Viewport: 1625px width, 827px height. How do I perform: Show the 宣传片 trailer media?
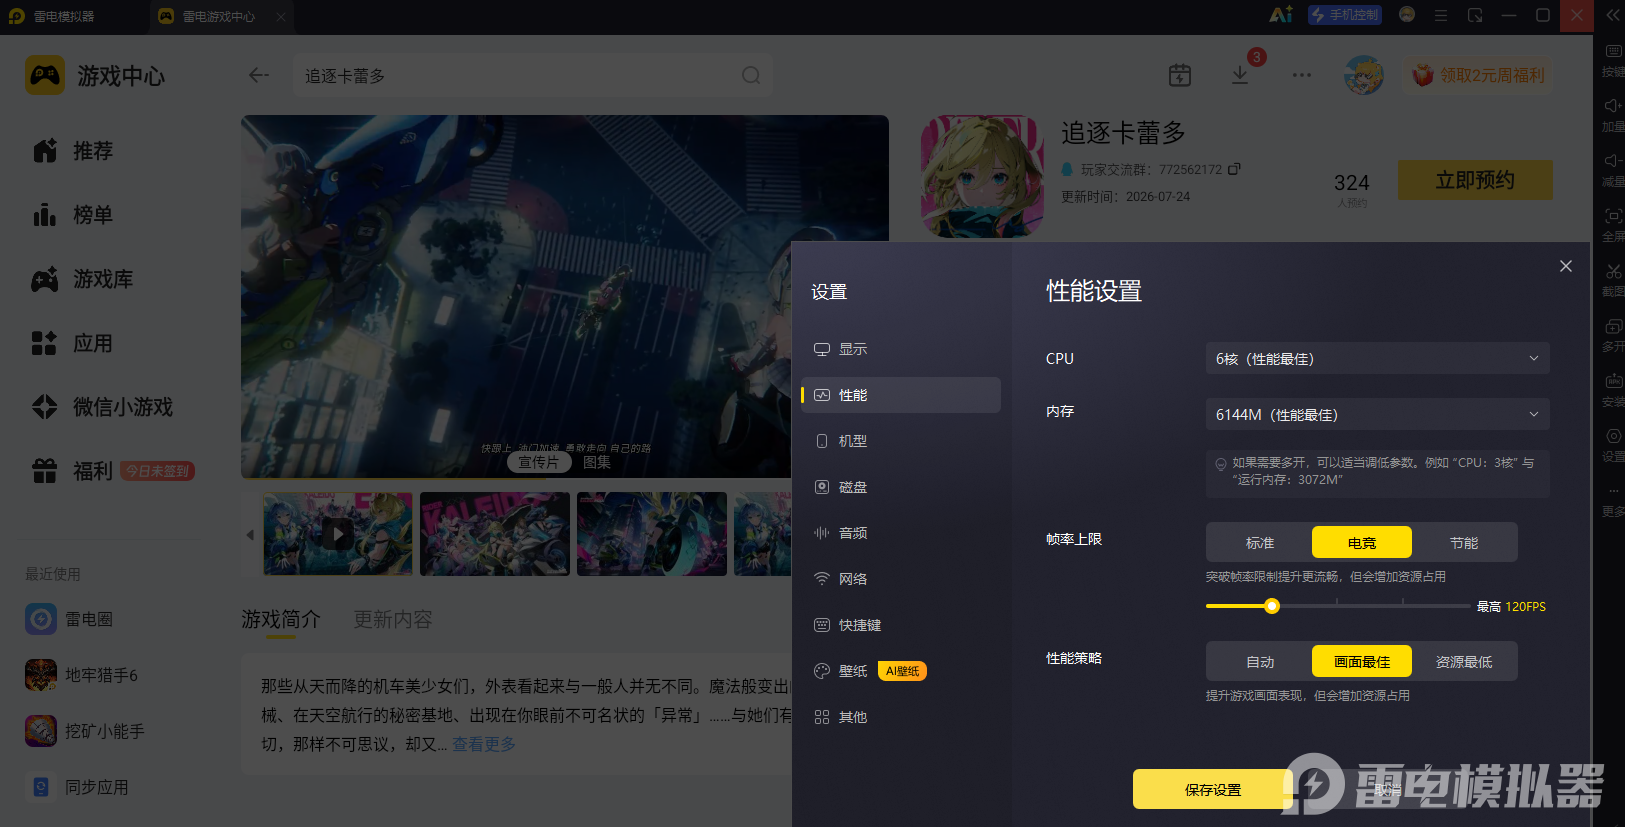539,462
